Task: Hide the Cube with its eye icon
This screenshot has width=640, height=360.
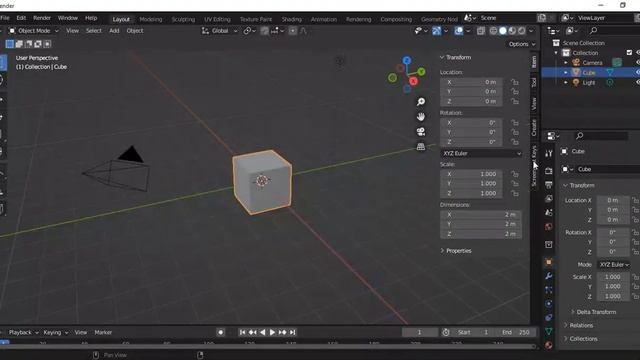Action: point(638,72)
